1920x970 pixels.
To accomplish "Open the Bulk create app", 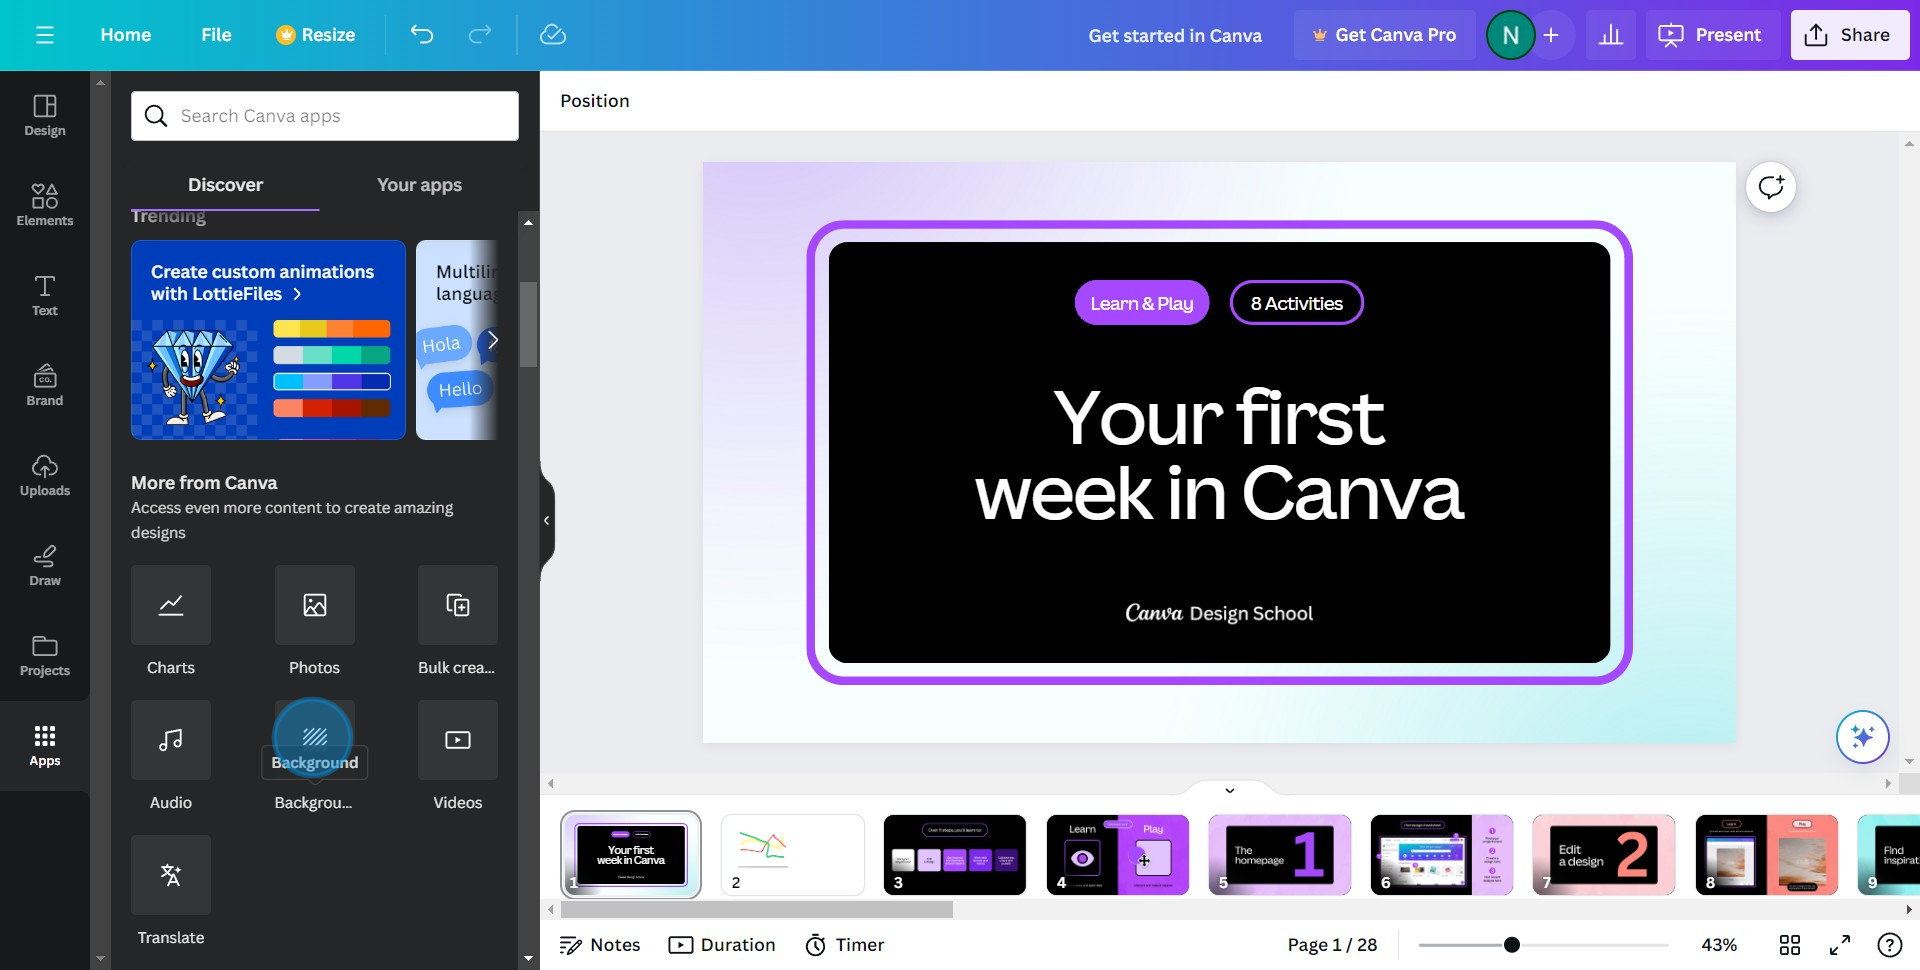I will coord(458,605).
